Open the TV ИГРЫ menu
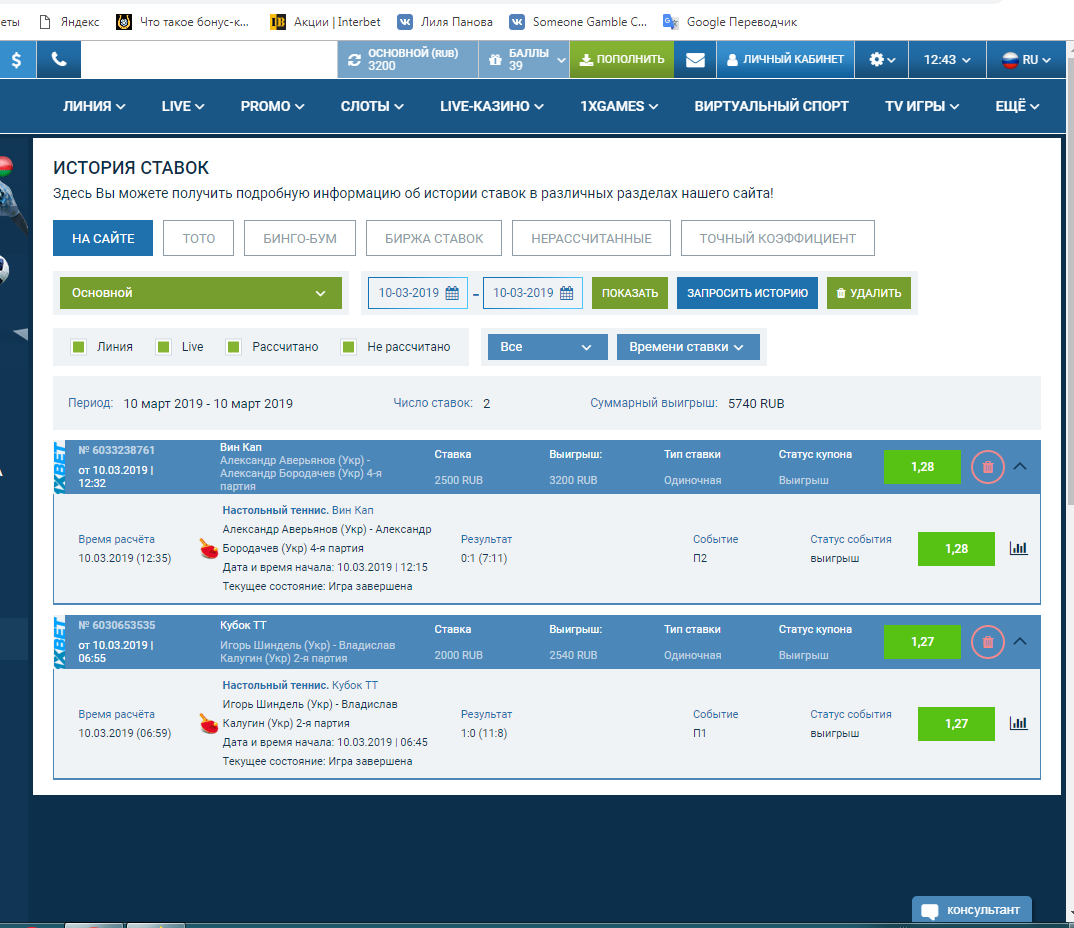The height and width of the screenshot is (928, 1074). click(922, 106)
